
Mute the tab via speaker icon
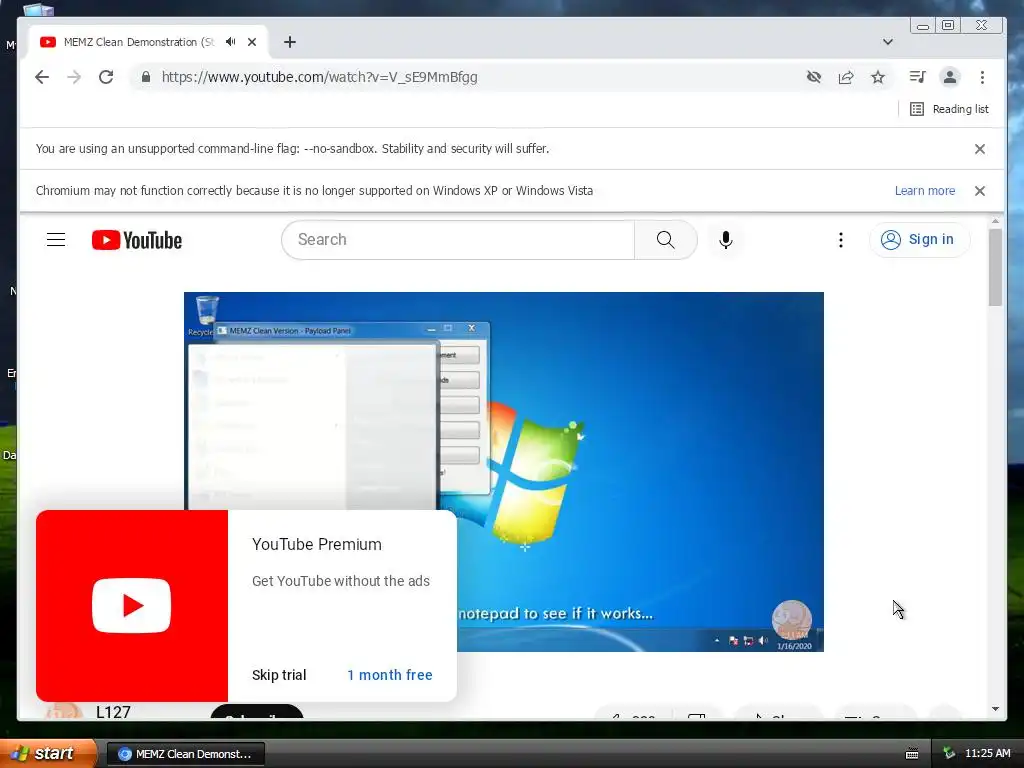(231, 42)
